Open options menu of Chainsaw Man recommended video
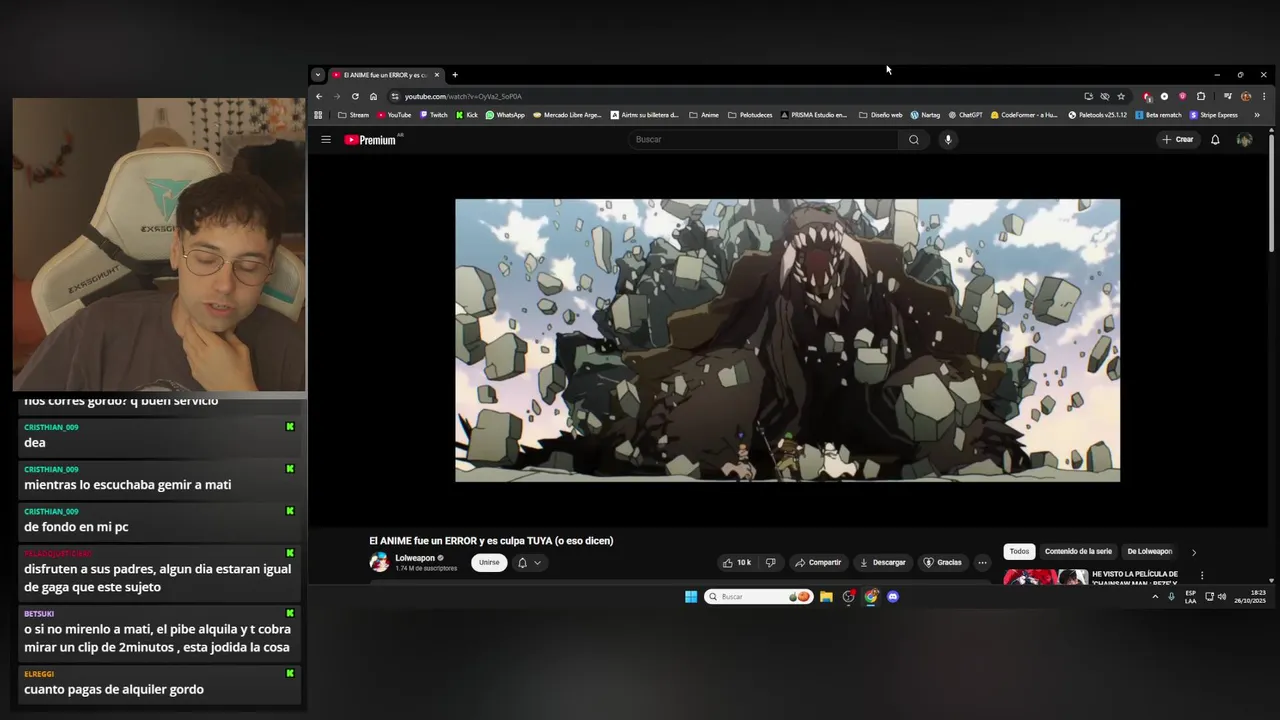 [1202, 576]
